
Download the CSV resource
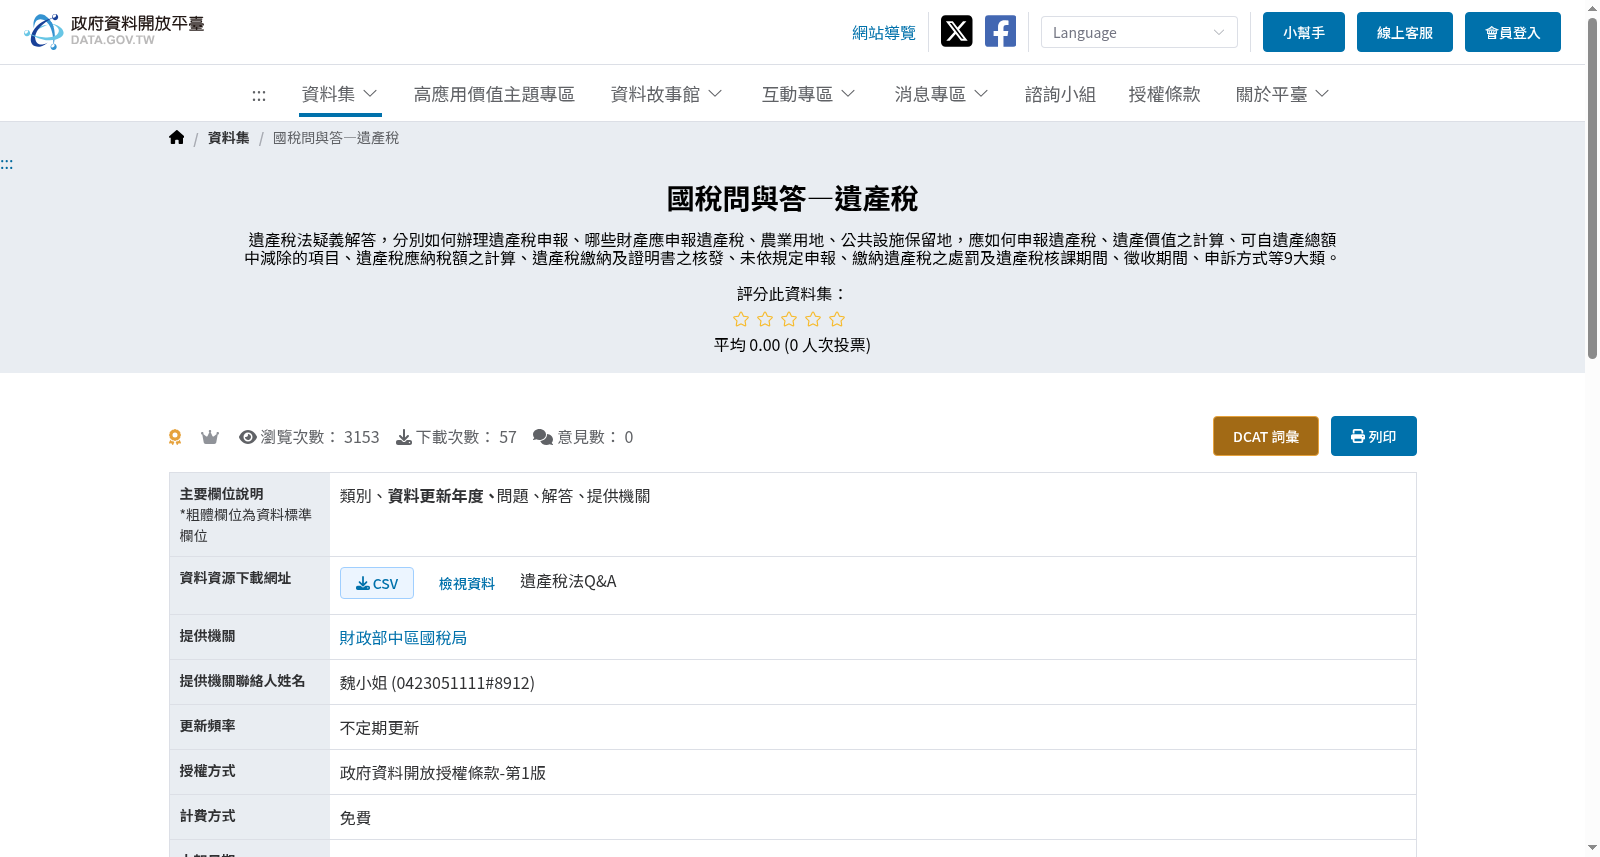[x=377, y=583]
